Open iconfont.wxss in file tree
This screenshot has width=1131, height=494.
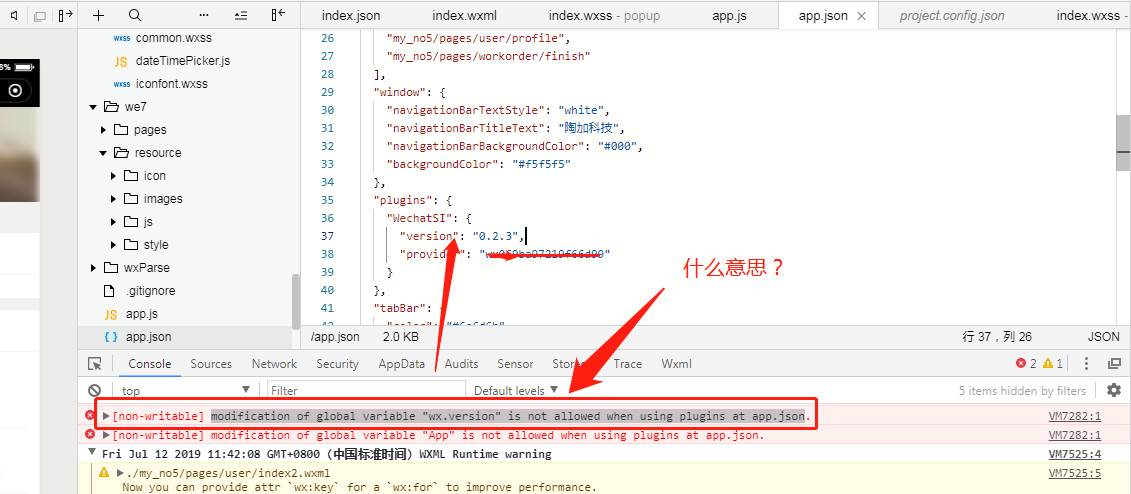172,84
